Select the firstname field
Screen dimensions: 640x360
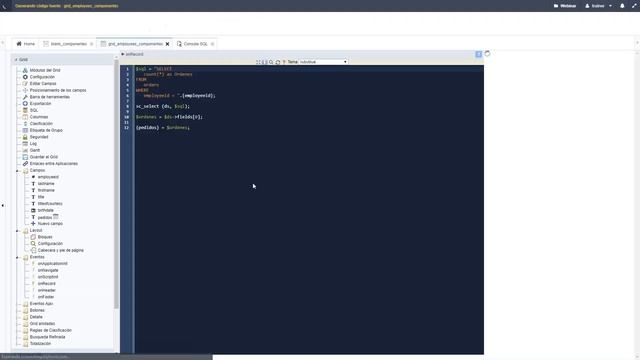tap(46, 190)
